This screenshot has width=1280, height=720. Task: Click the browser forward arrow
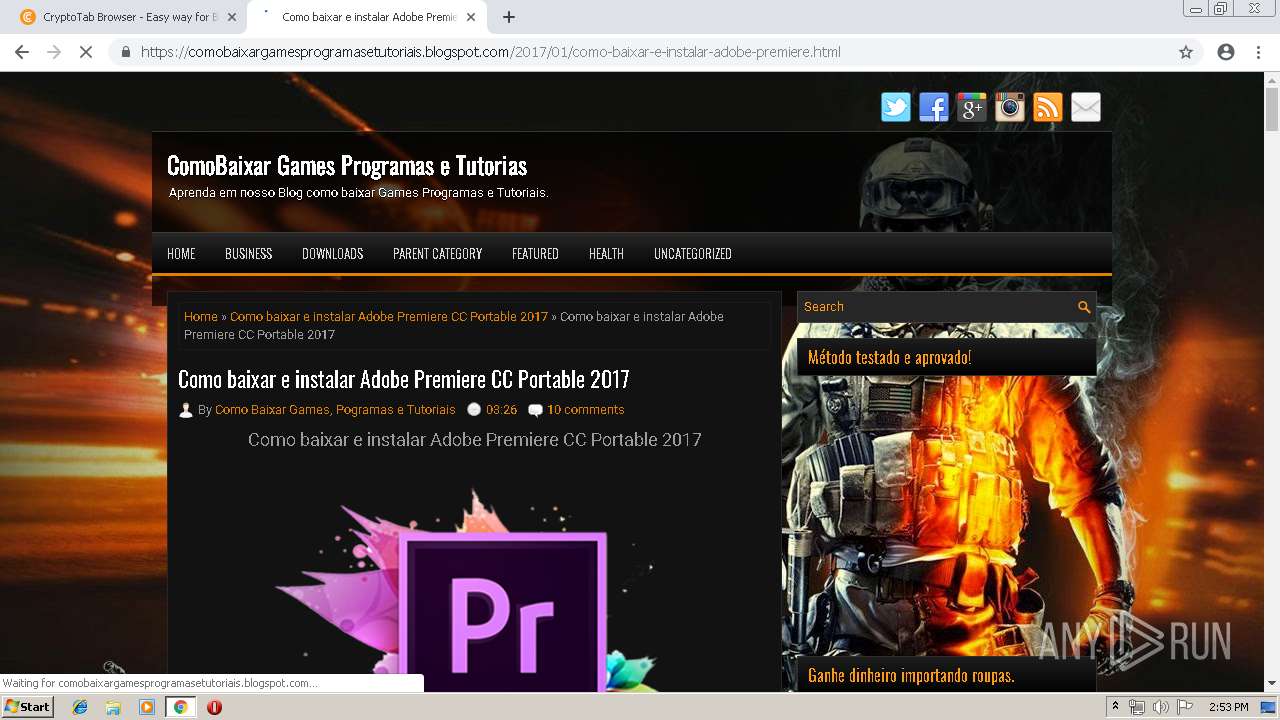(54, 52)
